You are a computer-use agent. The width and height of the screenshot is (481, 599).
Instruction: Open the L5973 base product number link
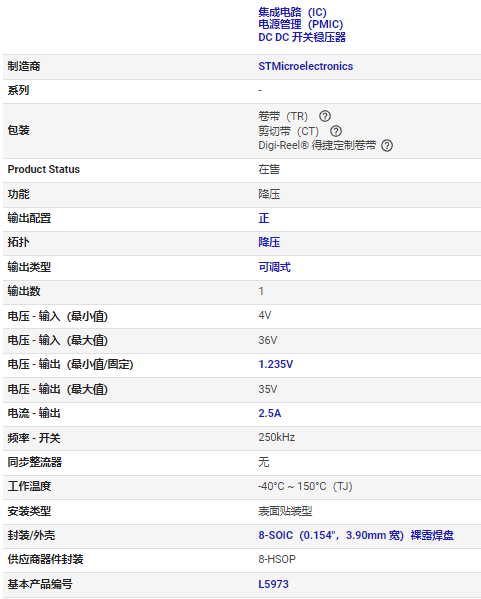[x=274, y=584]
